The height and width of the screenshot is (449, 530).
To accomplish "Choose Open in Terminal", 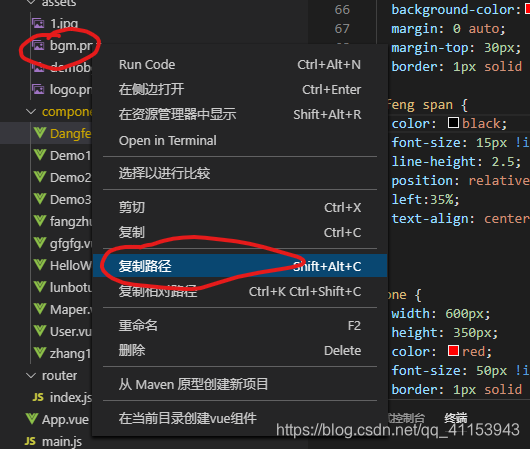I will coord(240,141).
